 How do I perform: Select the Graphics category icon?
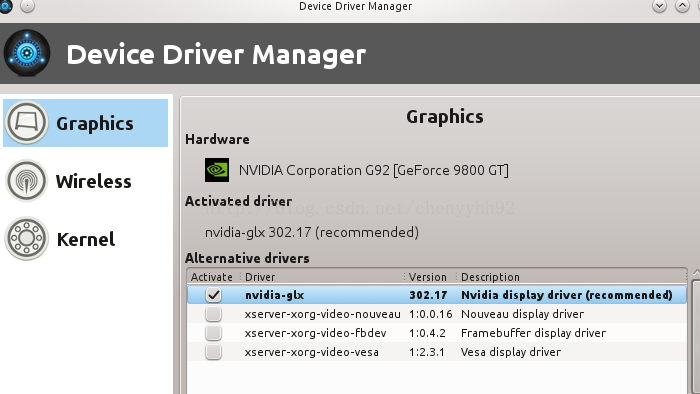pyautogui.click(x=26, y=123)
